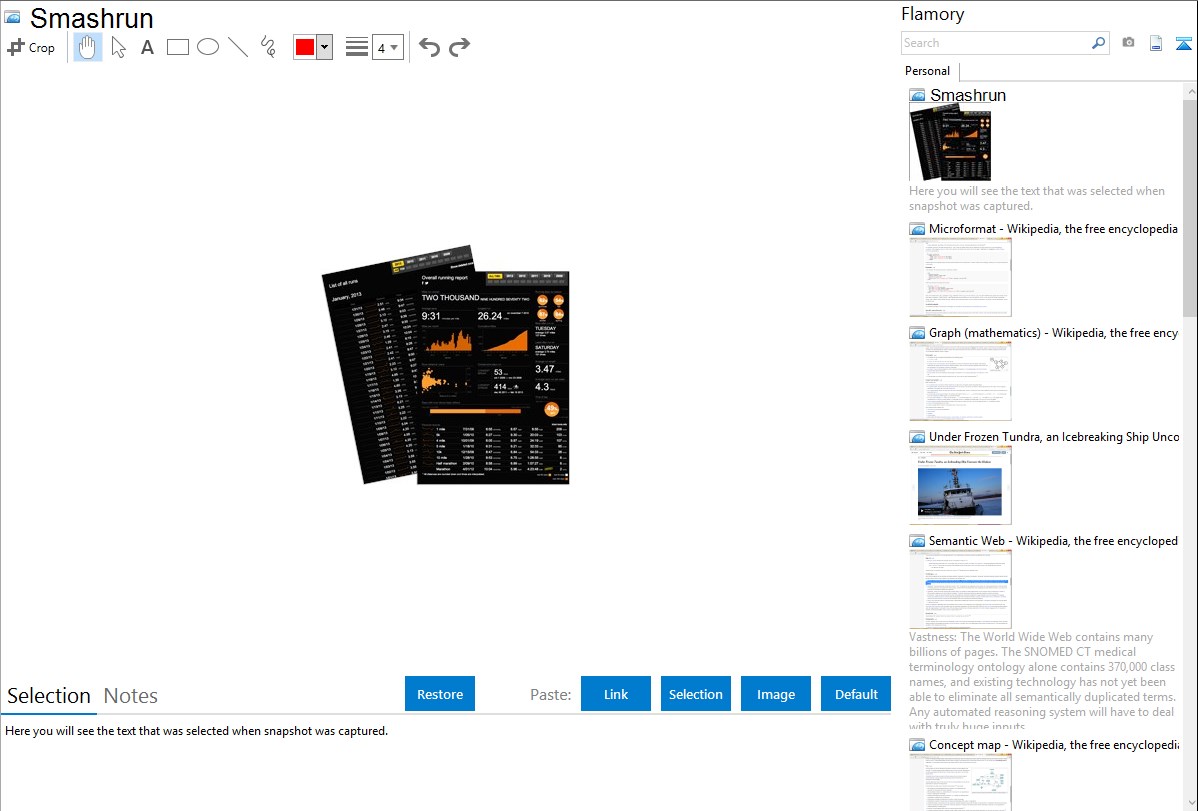Open the Smashrun snapshot thumbnail in sidebar
The image size is (1198, 811).
(x=950, y=143)
